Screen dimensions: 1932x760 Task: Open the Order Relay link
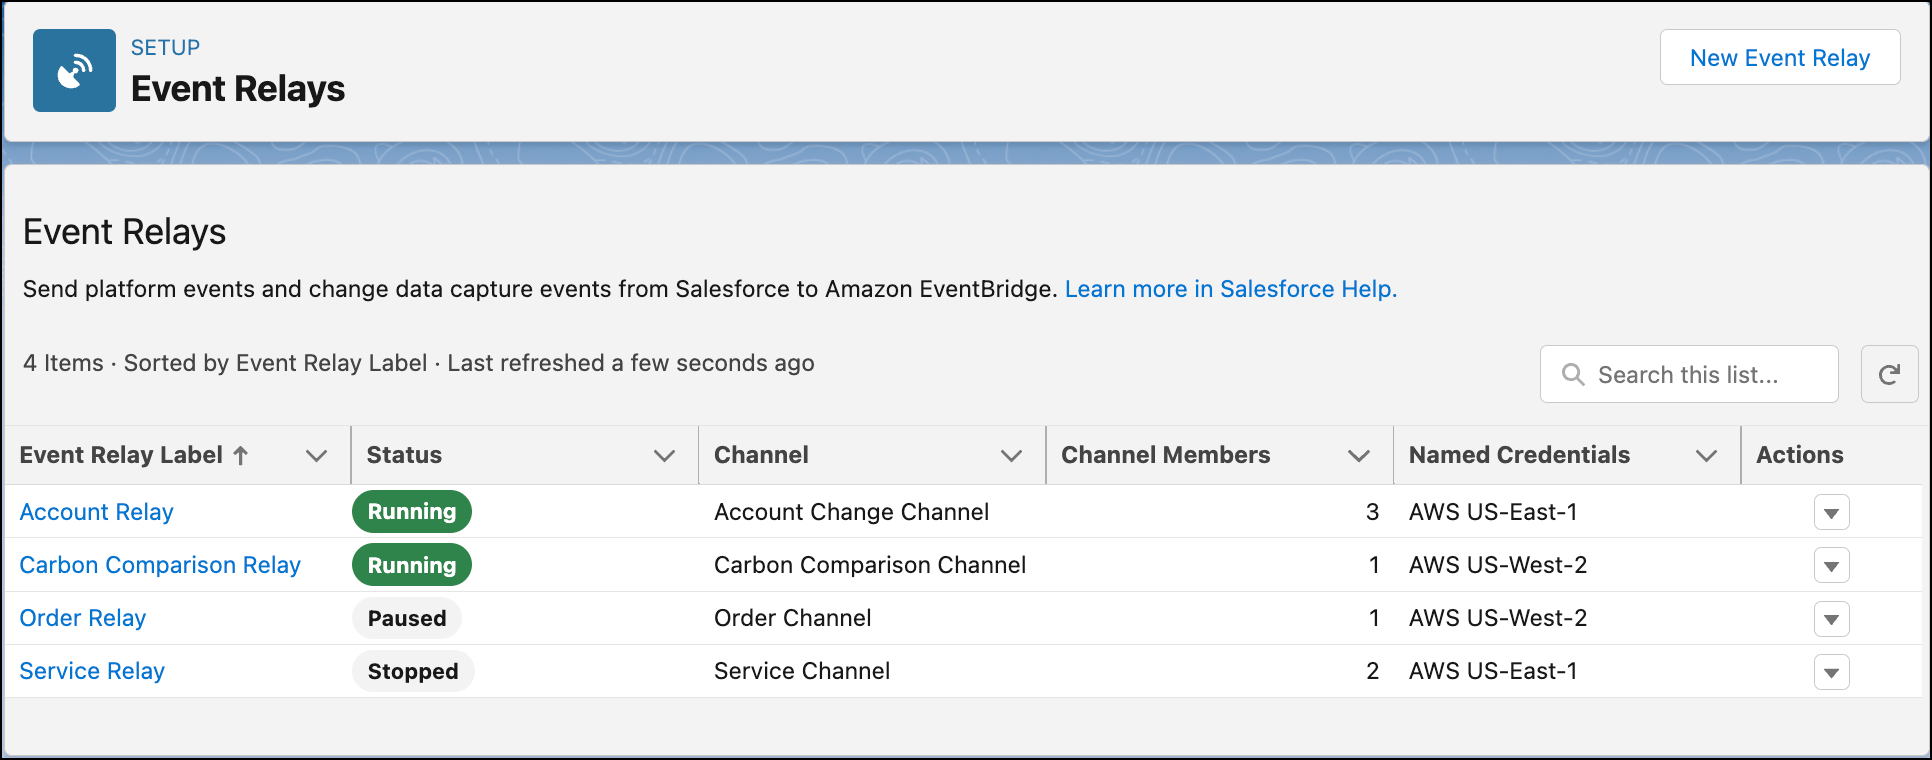point(83,618)
